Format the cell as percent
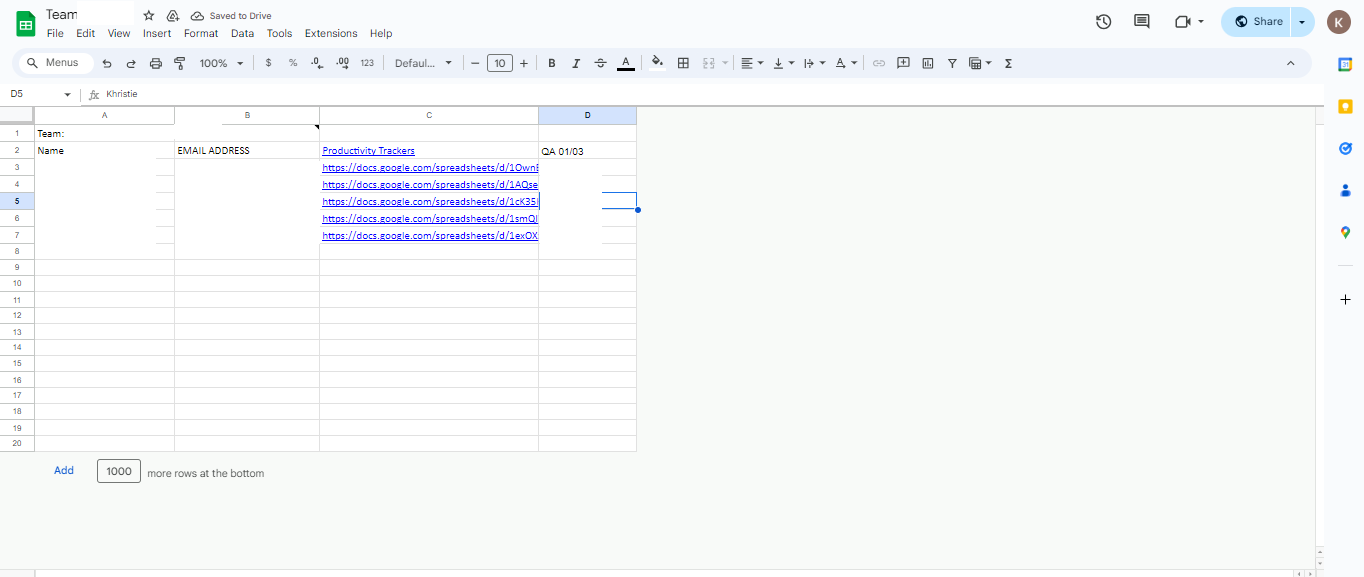The image size is (1364, 577). tap(293, 63)
